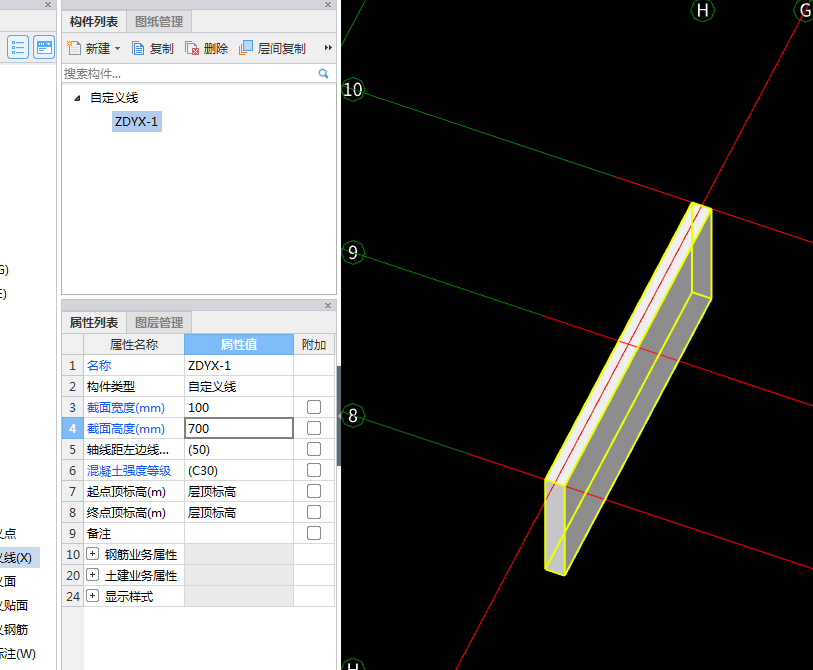Switch to the 图层管理 tab
The image size is (813, 670).
pyautogui.click(x=159, y=323)
